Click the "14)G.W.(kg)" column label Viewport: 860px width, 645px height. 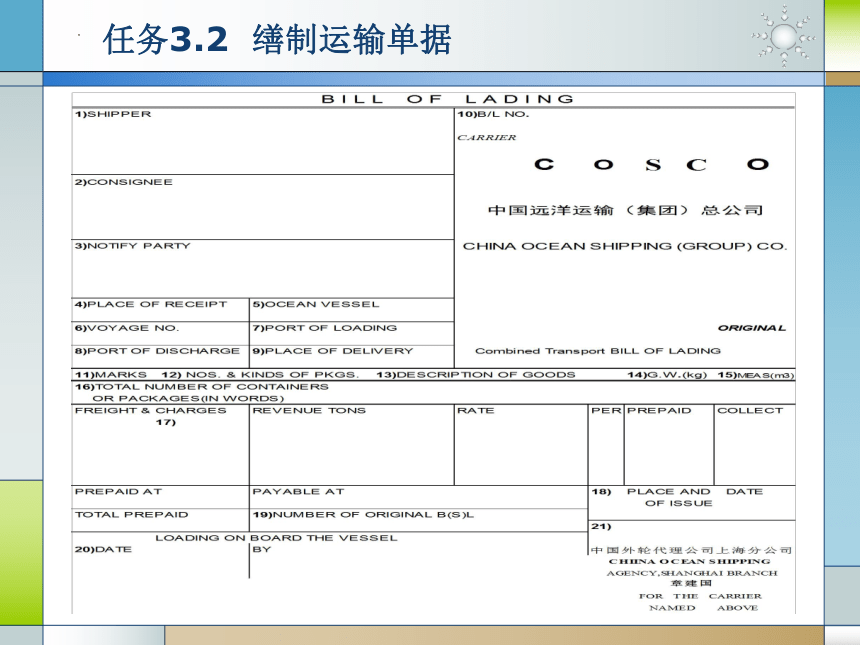[x=667, y=375]
